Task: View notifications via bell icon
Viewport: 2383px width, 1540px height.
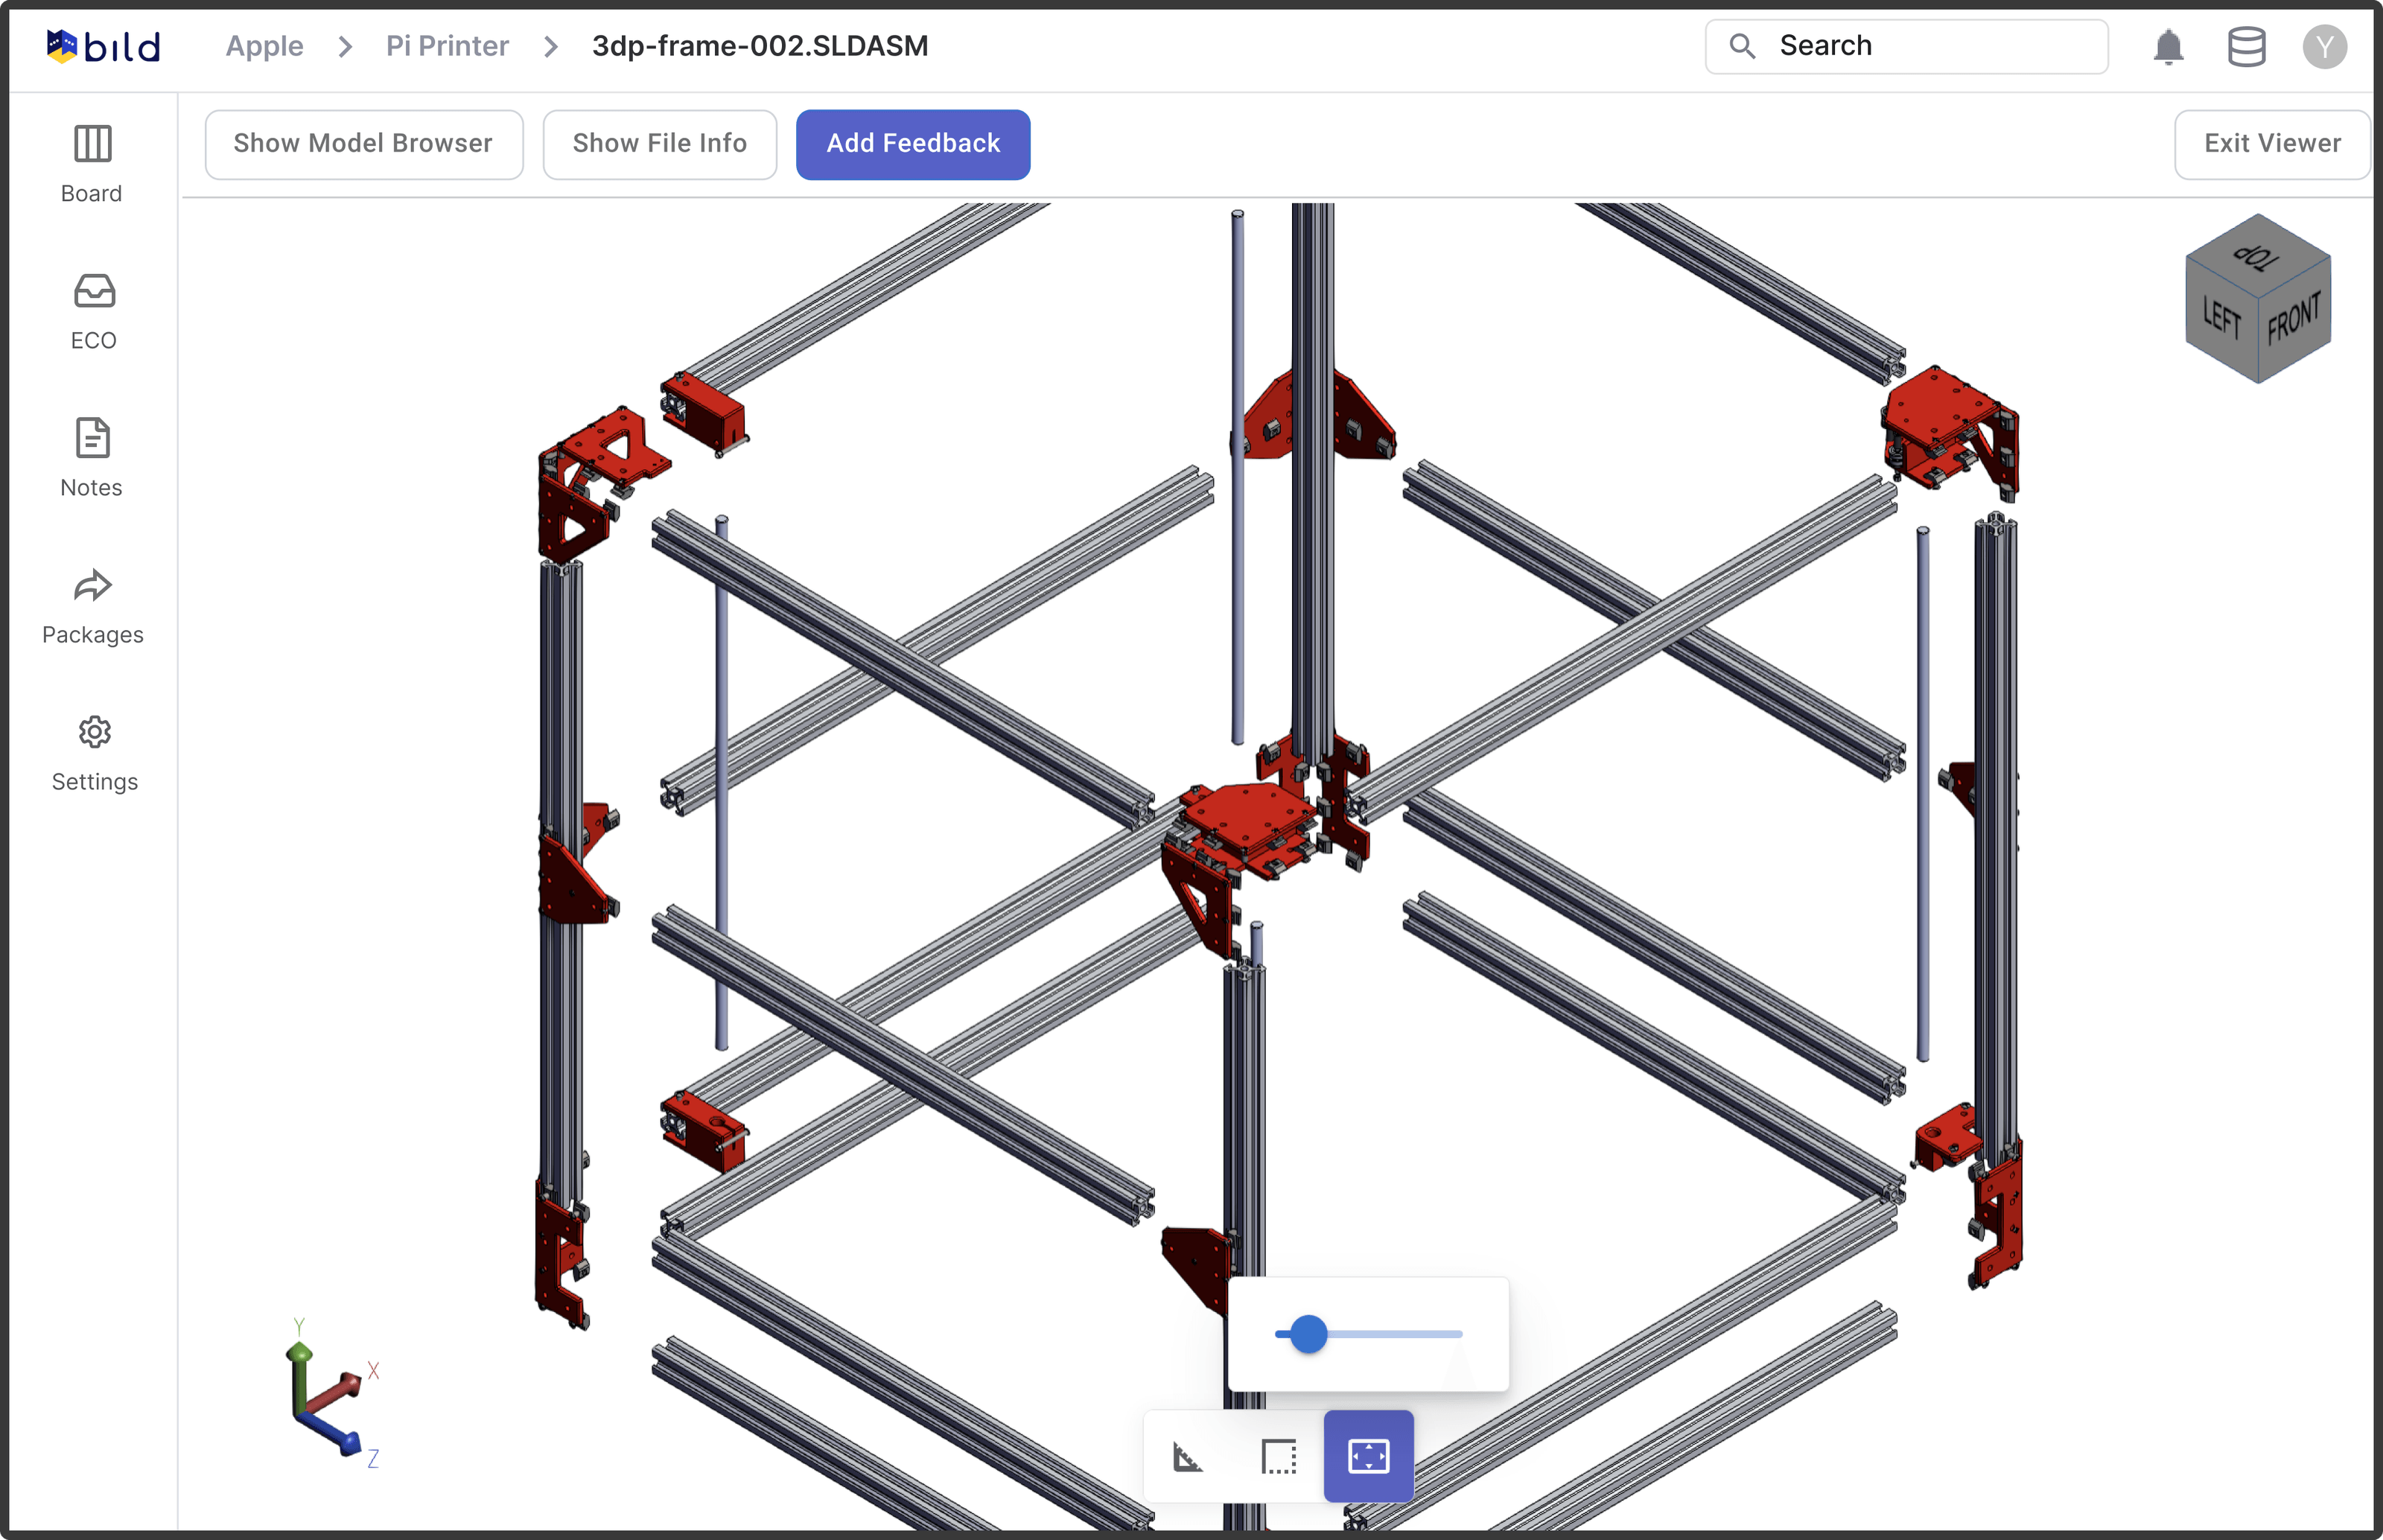Action: point(2168,47)
